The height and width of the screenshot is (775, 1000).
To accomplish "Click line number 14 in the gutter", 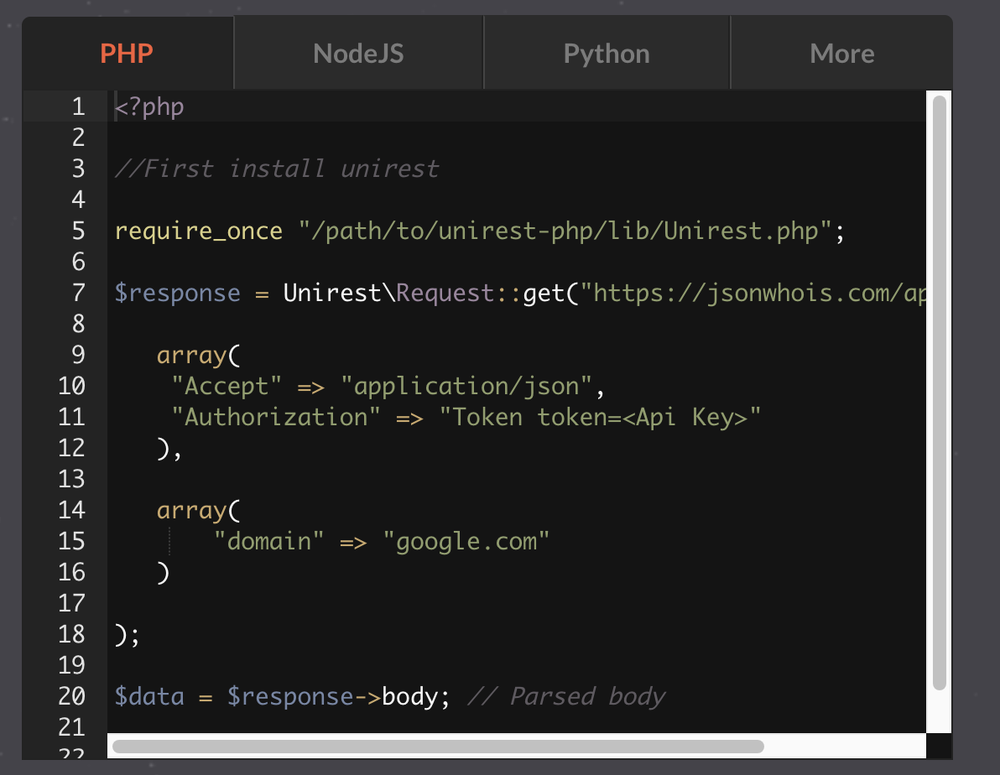I will coord(72,509).
